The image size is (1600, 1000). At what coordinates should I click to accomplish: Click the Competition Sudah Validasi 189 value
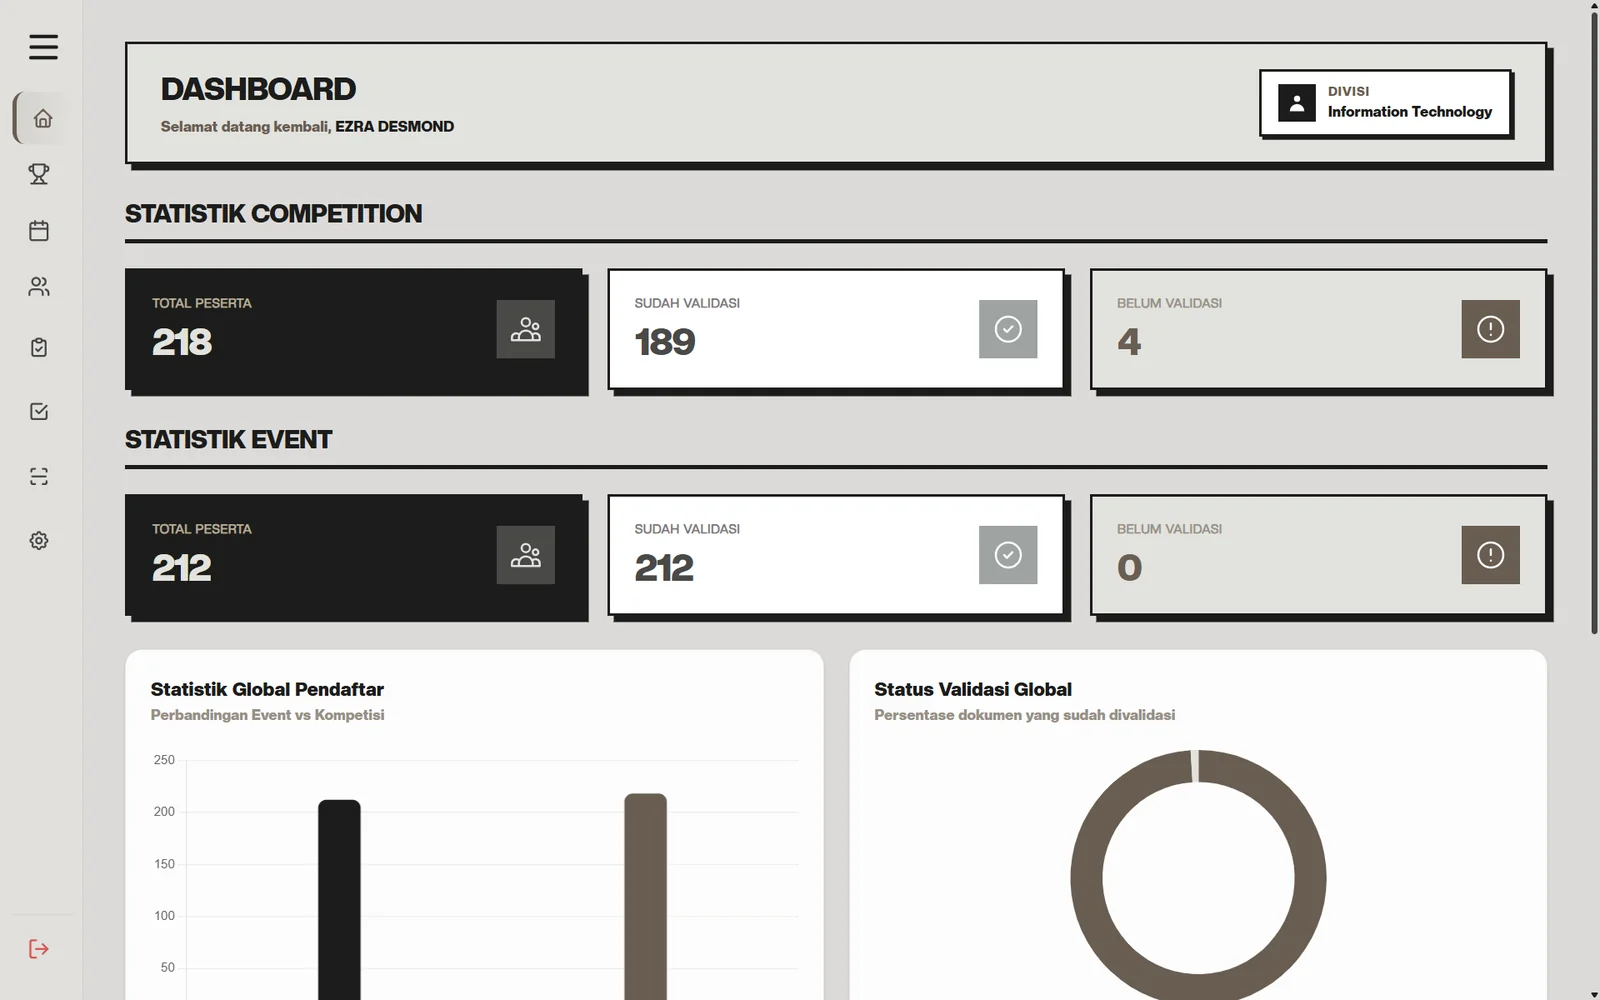click(x=665, y=342)
